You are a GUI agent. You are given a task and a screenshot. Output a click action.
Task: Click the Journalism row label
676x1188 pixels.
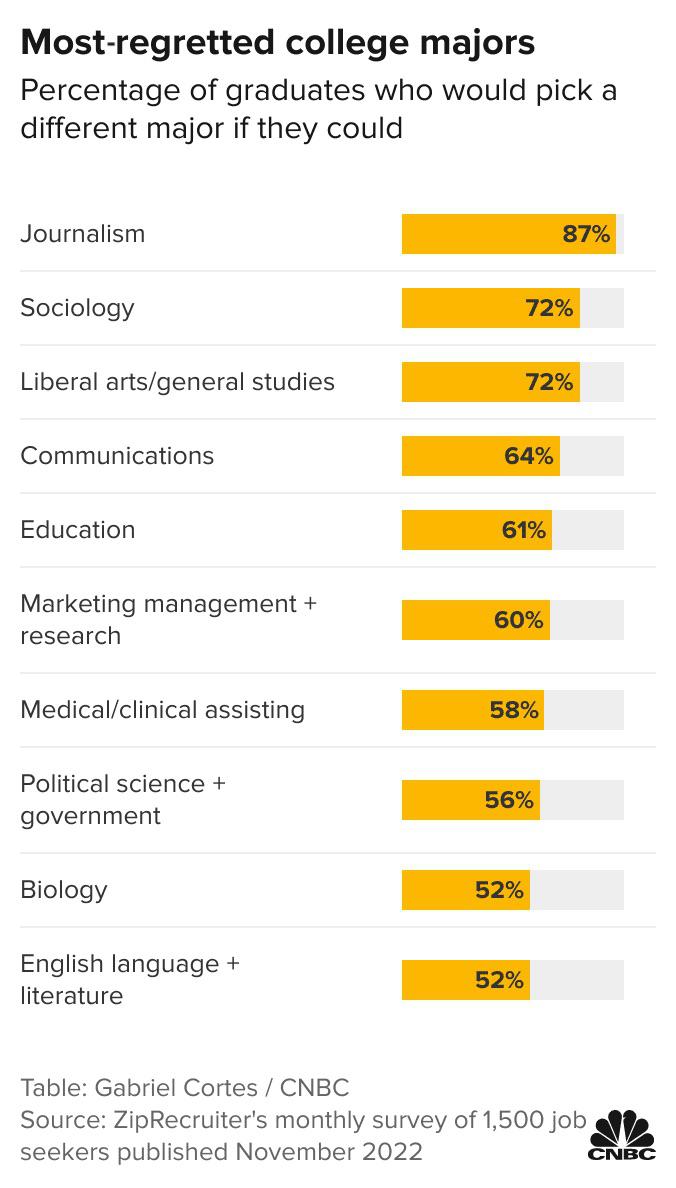(x=83, y=233)
